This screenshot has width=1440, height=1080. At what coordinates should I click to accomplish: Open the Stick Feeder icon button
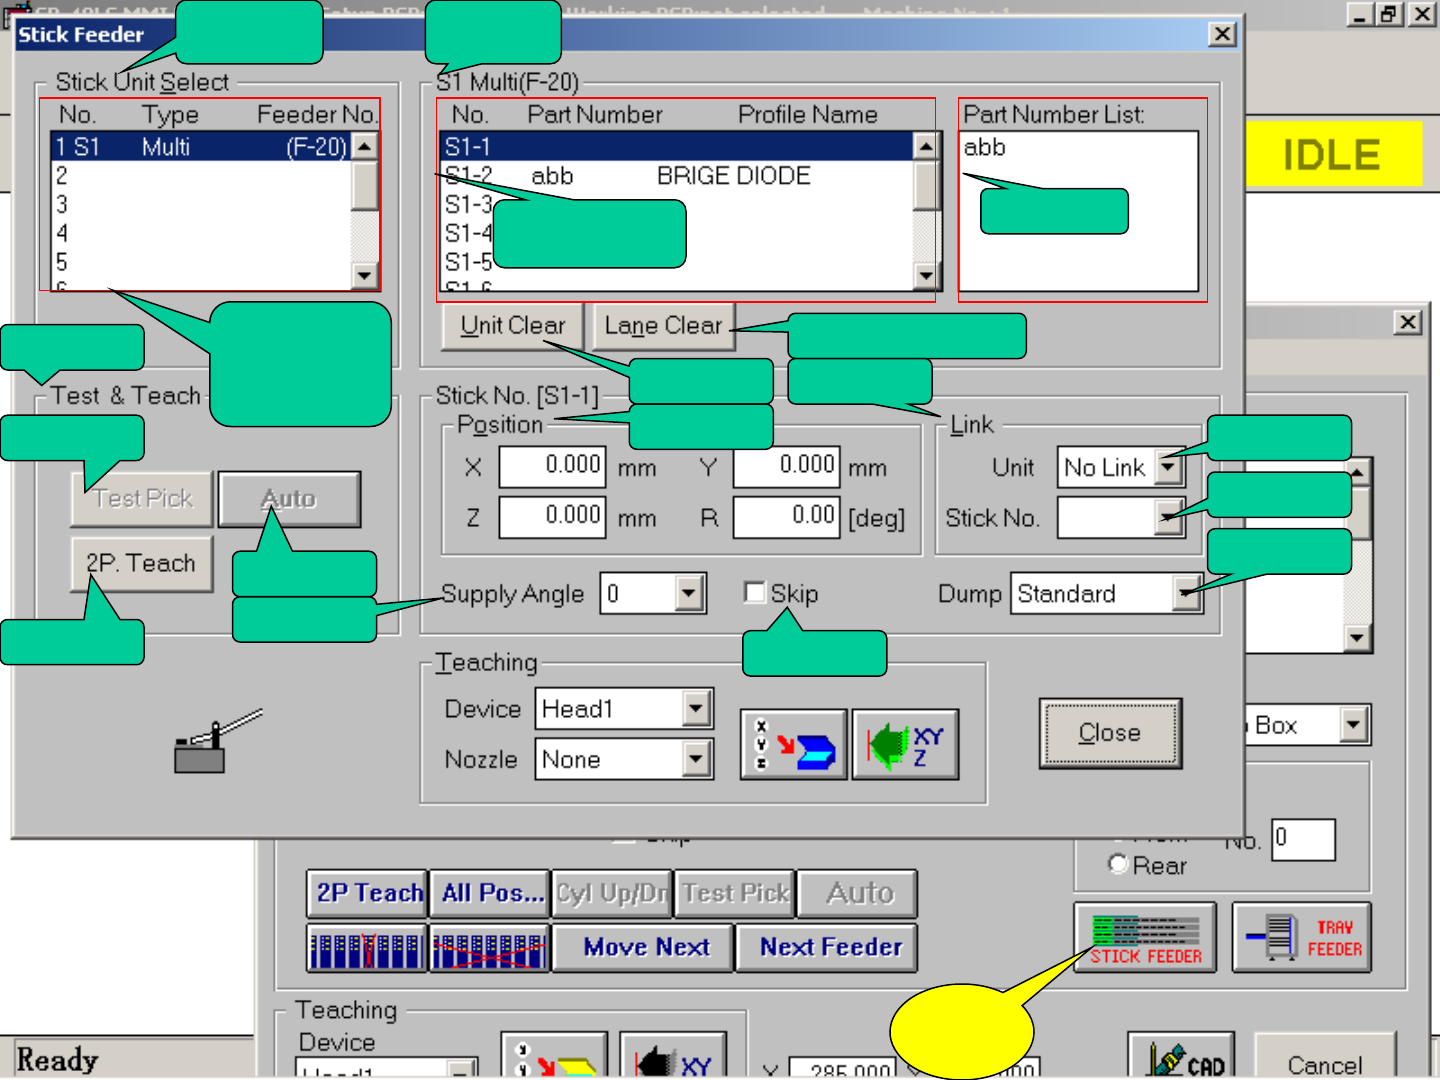click(x=1146, y=938)
